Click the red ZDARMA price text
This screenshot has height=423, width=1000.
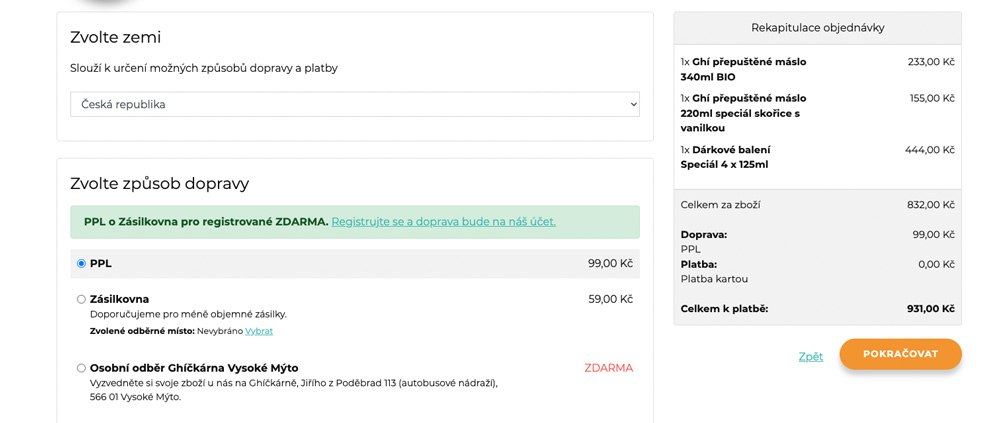click(x=608, y=368)
